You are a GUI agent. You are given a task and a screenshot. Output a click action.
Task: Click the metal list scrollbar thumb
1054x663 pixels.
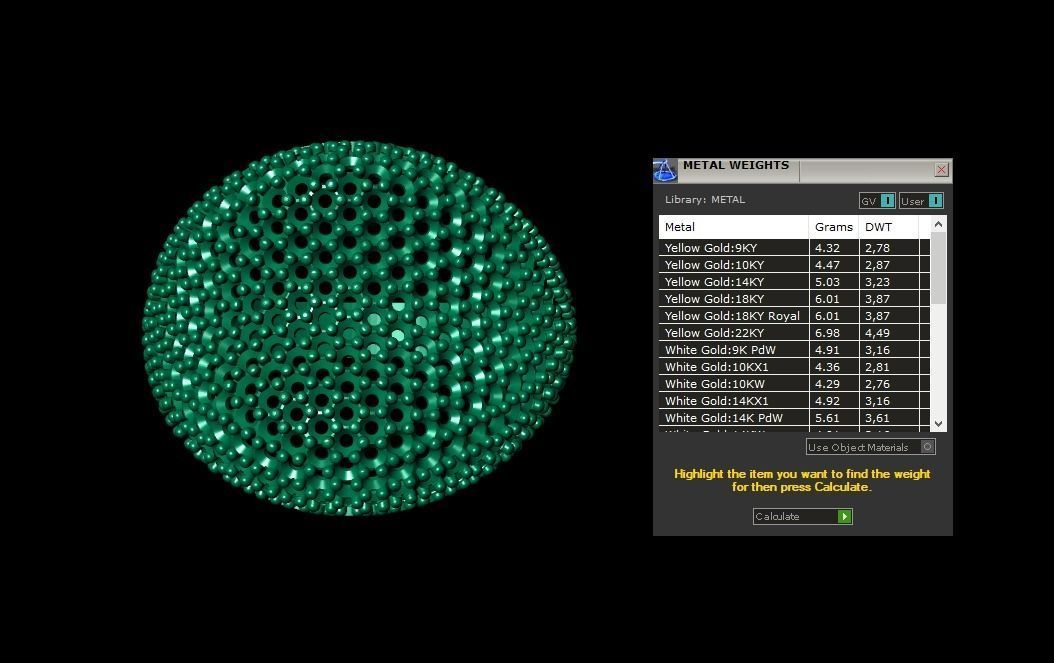(x=938, y=268)
